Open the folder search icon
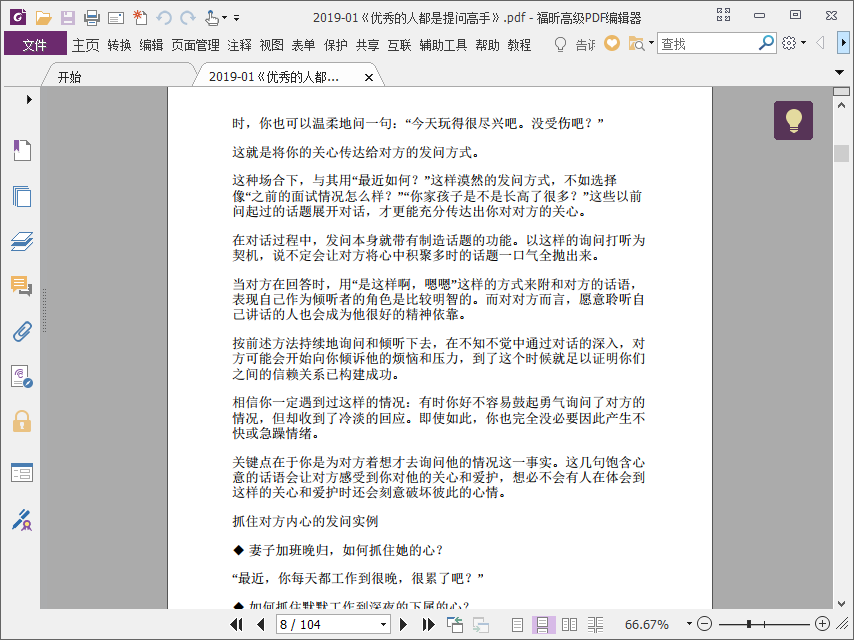The height and width of the screenshot is (640, 854). 636,44
